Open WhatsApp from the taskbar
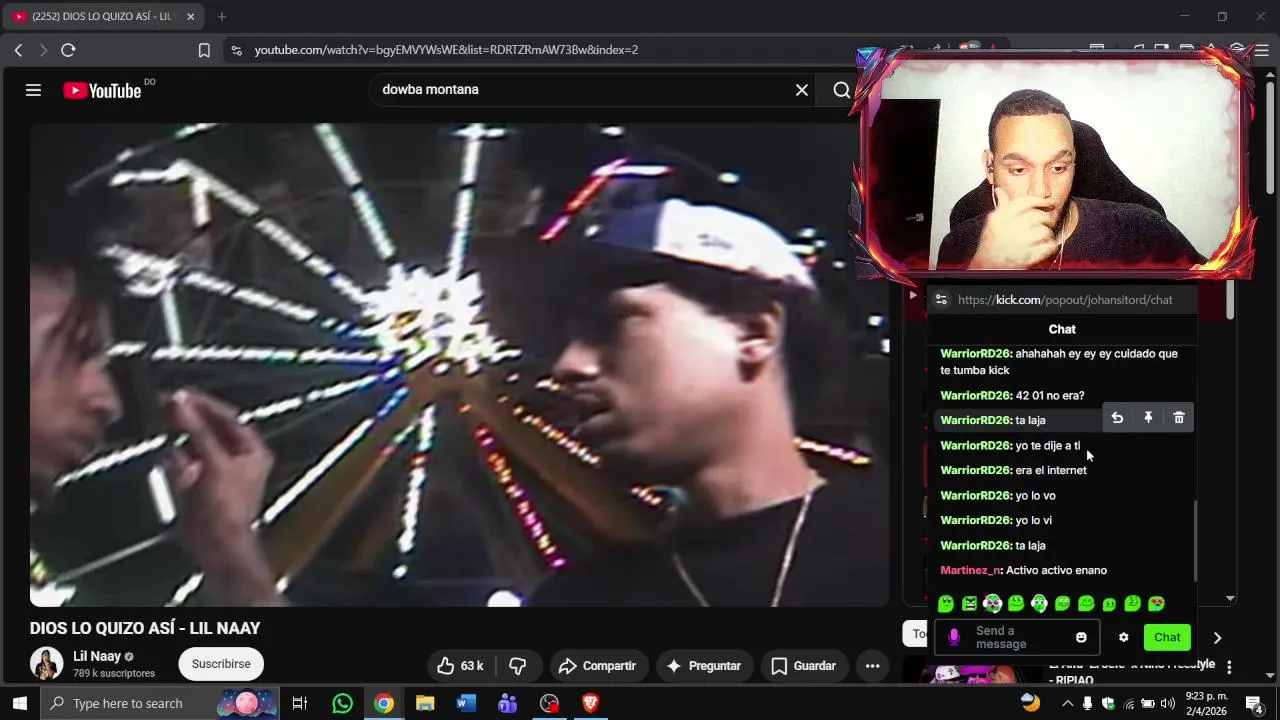The image size is (1280, 720). (342, 703)
